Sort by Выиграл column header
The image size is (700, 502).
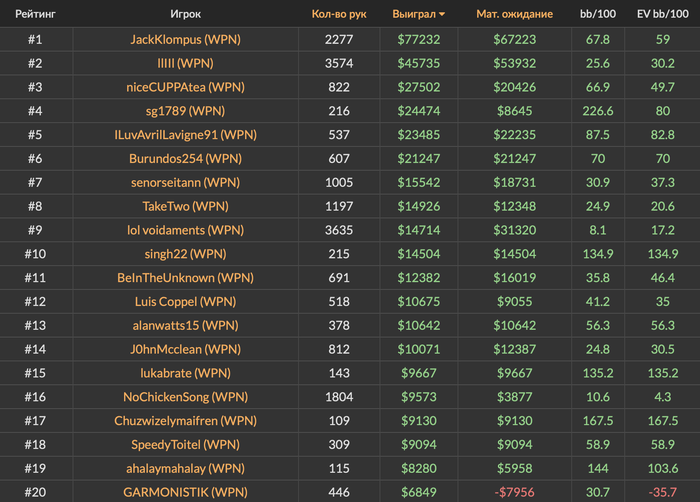coord(414,14)
